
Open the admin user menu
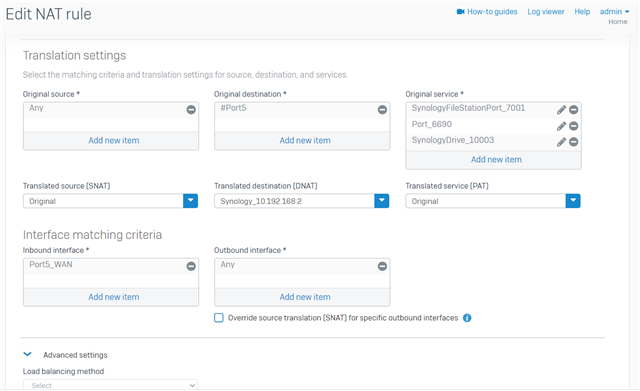614,12
